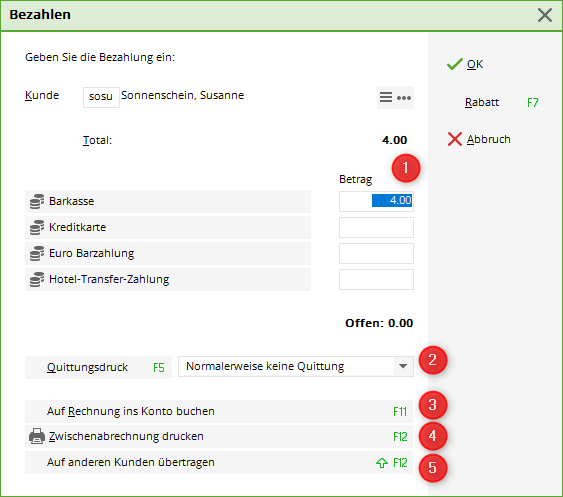Viewport: 563px width, 497px height.
Task: Close the Bezahlen dialog
Action: [545, 15]
